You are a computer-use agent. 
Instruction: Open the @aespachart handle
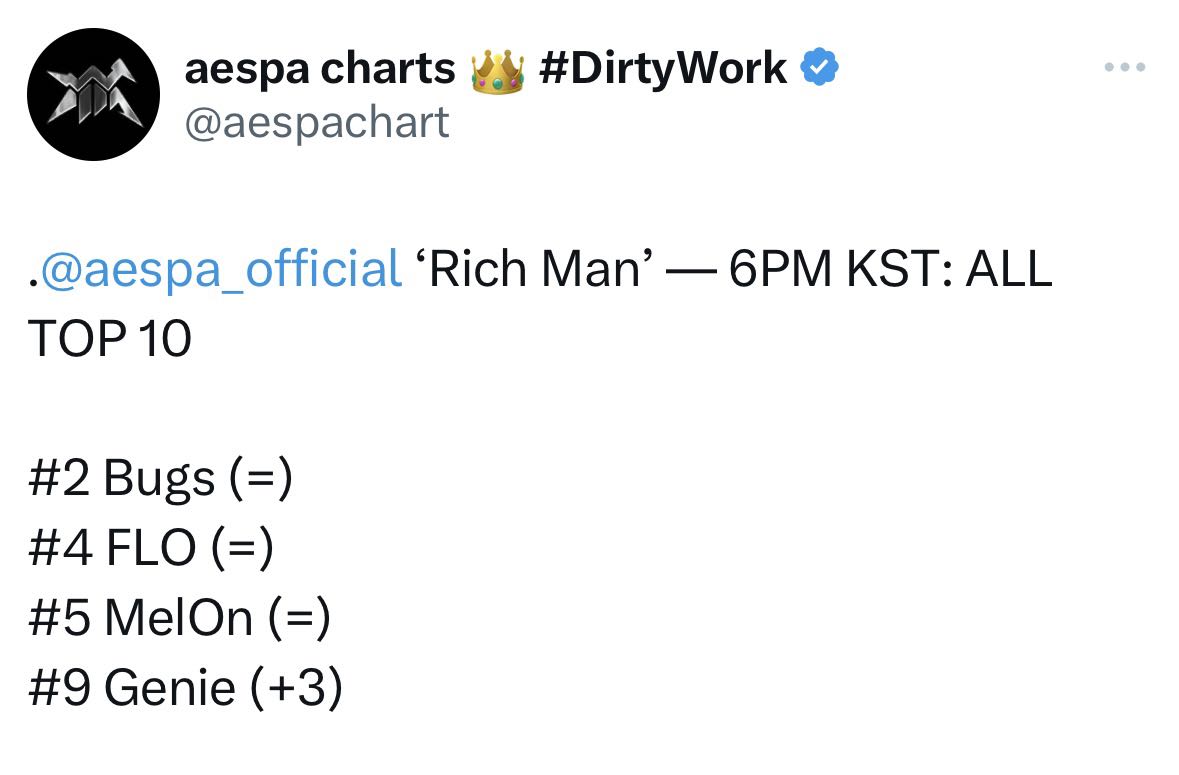[x=317, y=123]
